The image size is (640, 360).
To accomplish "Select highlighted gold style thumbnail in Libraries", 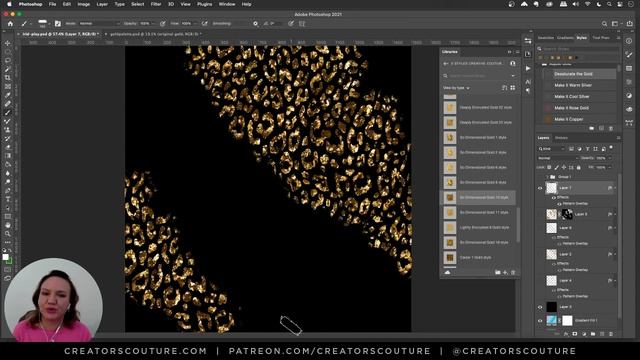I will (450, 198).
